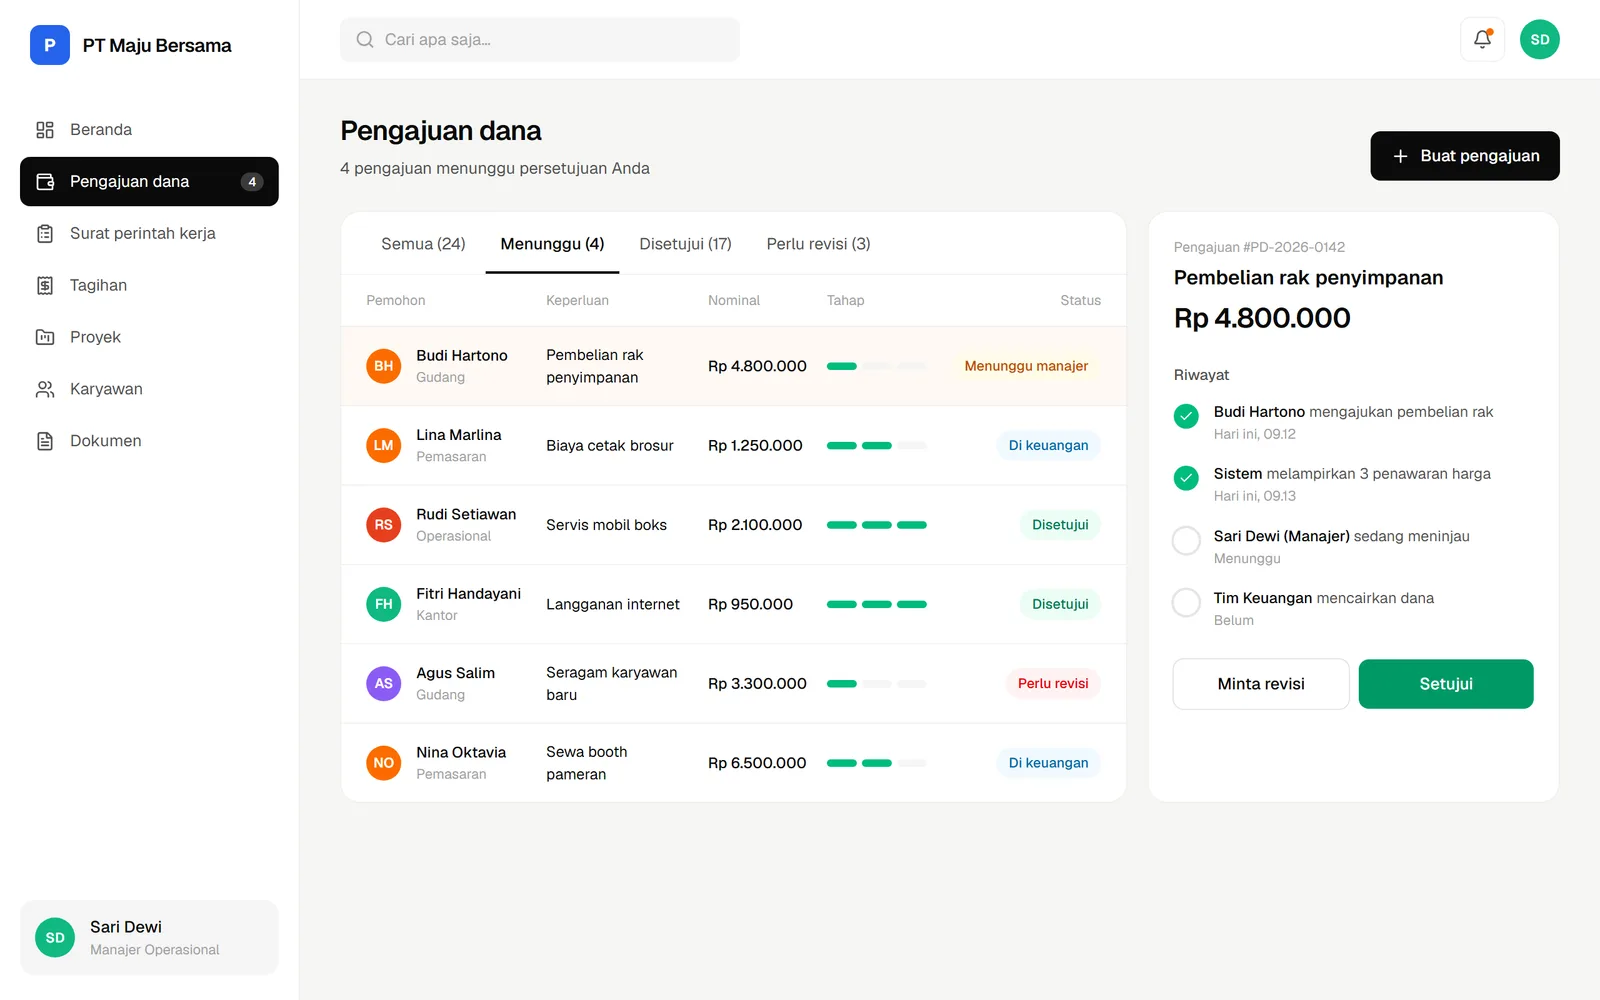Click Fitri Handayani's Disetujui badge
This screenshot has height=1000, width=1600.
[x=1060, y=604]
